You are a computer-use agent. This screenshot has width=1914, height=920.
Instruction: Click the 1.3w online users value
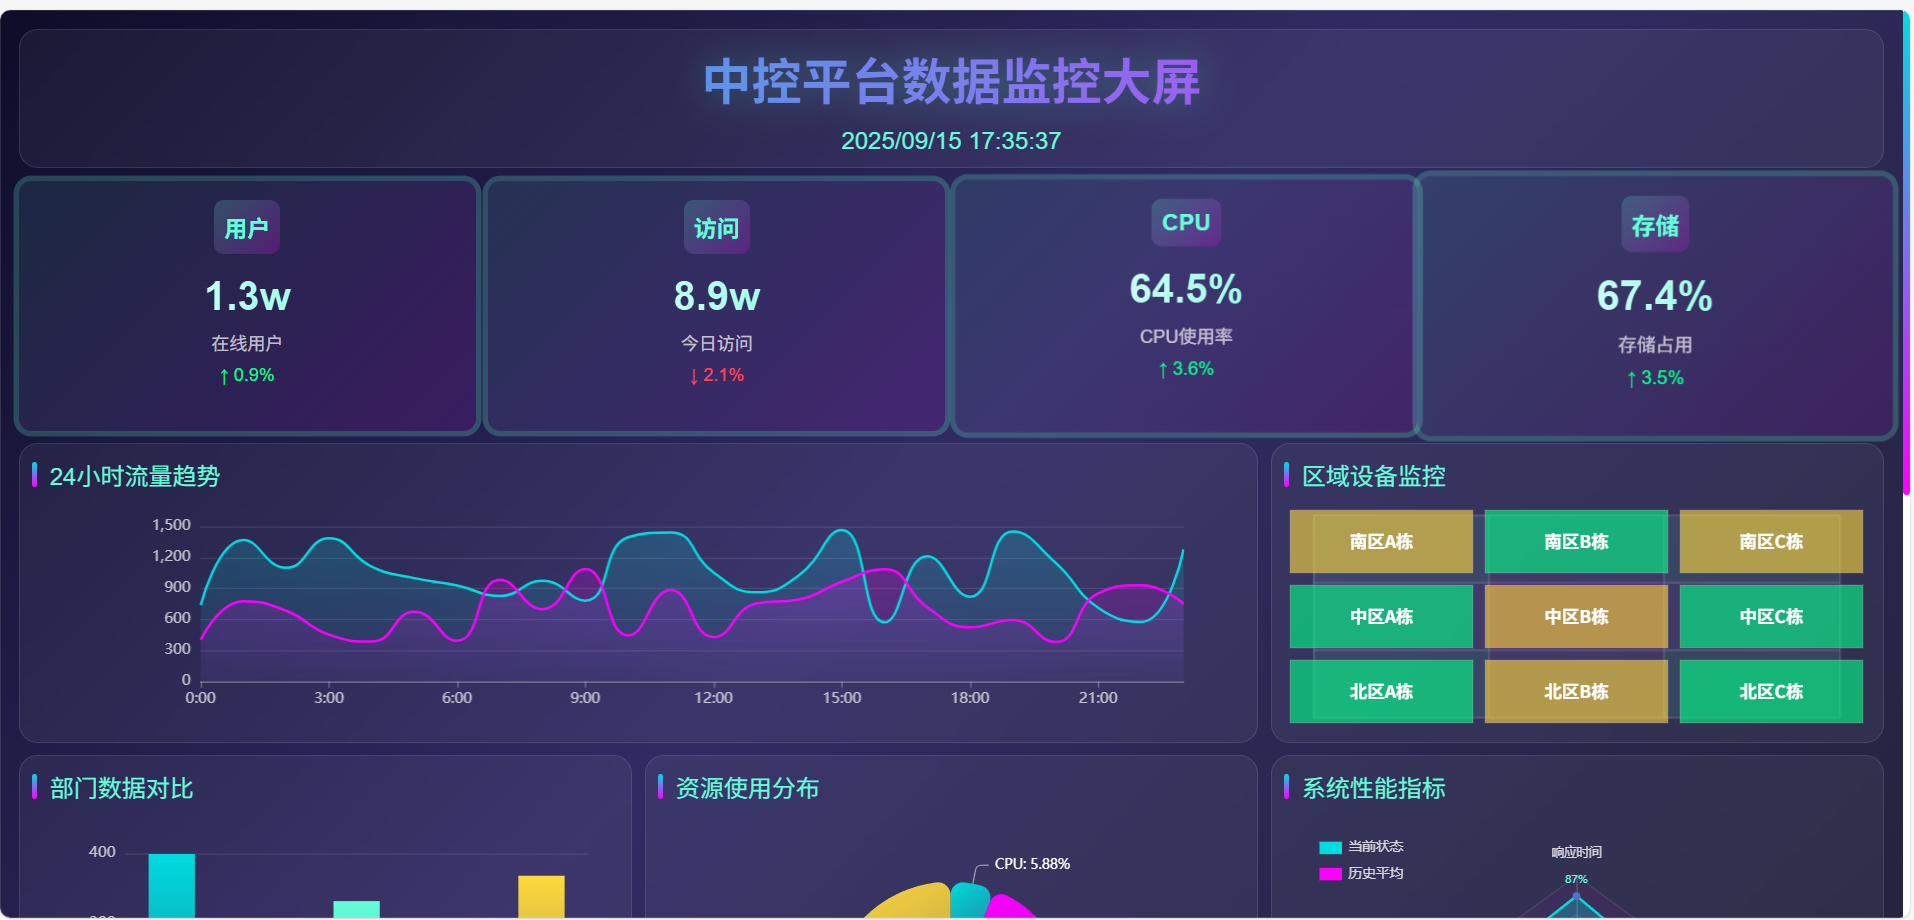(247, 296)
